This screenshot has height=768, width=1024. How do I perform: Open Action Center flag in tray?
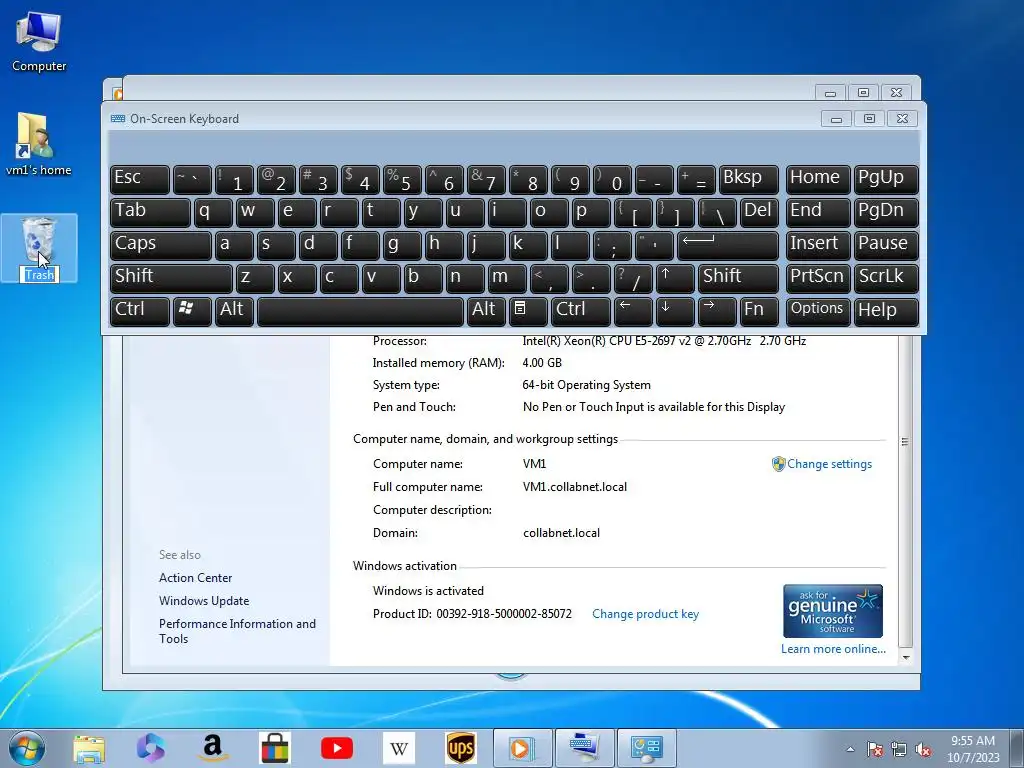coord(874,749)
